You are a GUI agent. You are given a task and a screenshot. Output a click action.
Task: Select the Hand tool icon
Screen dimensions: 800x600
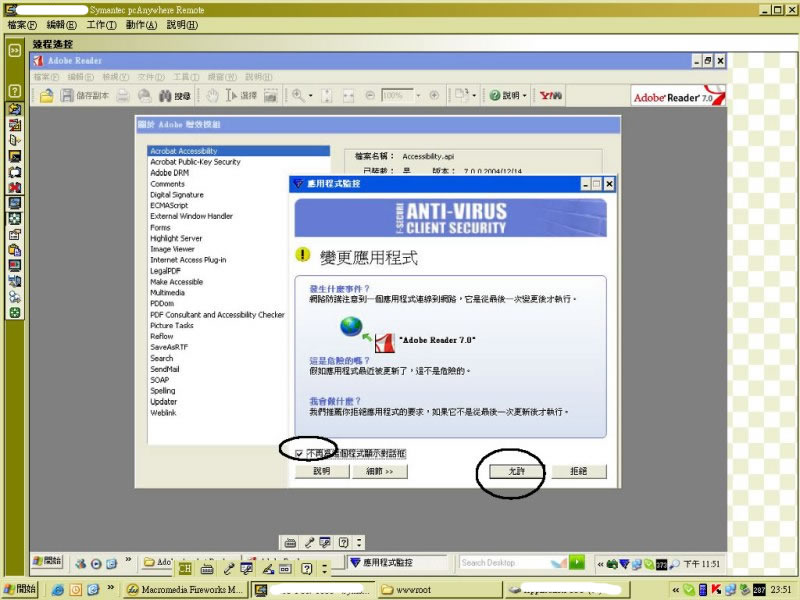tap(212, 95)
